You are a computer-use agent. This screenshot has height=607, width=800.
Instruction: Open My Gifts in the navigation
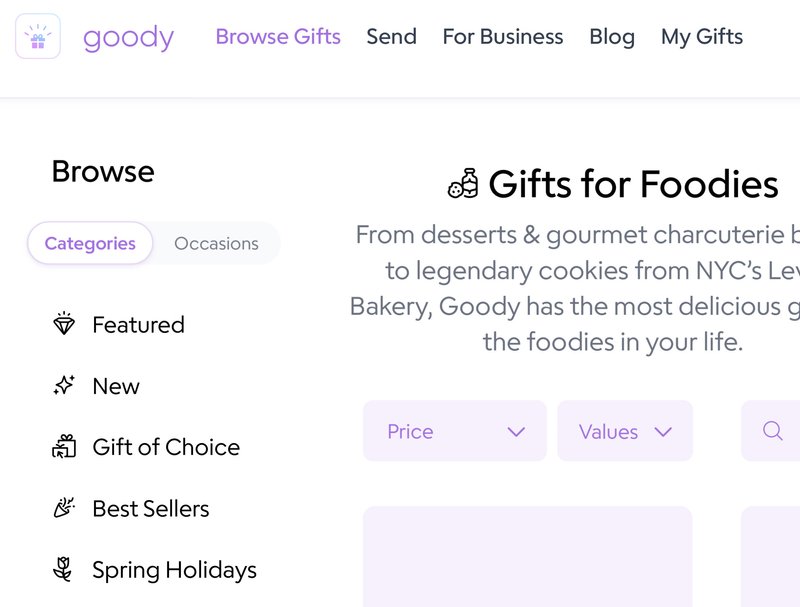pos(702,37)
